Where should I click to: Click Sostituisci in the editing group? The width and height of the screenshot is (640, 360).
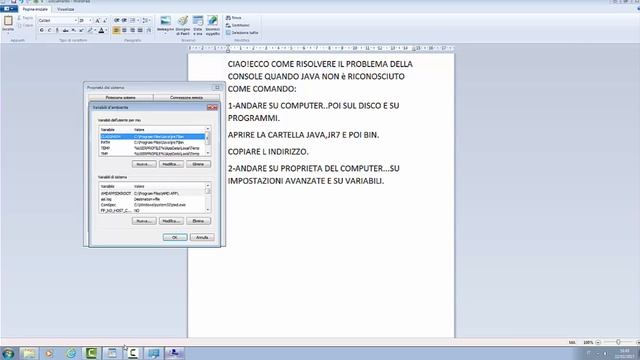(x=238, y=25)
